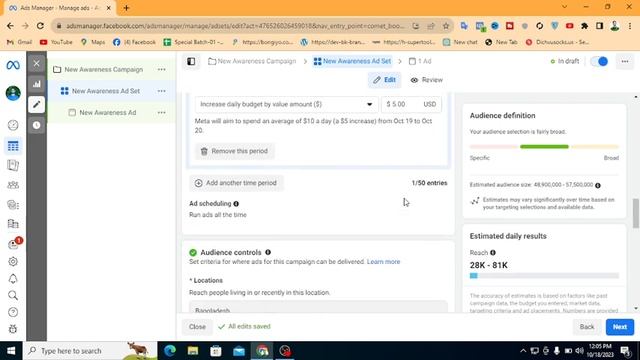Open the Help question mark icon

[13, 312]
